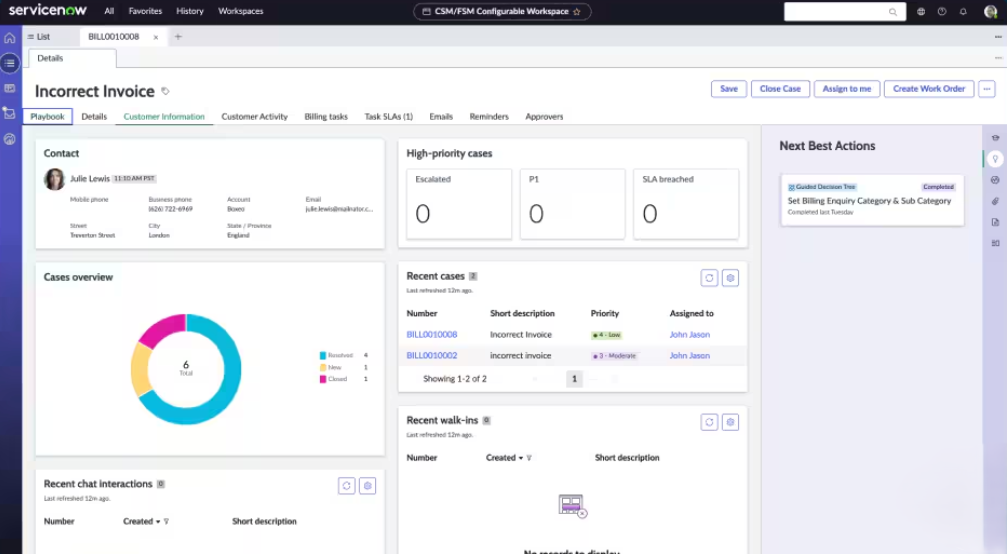This screenshot has height=554, width=1007.
Task: Click the tag icon beside Incorrect Invoice
Action: point(166,91)
